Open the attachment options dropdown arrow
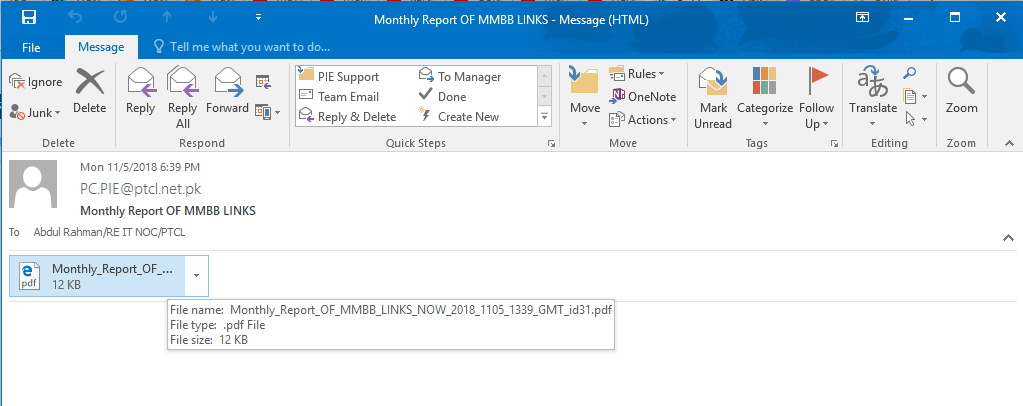The width and height of the screenshot is (1023, 406). [x=197, y=275]
